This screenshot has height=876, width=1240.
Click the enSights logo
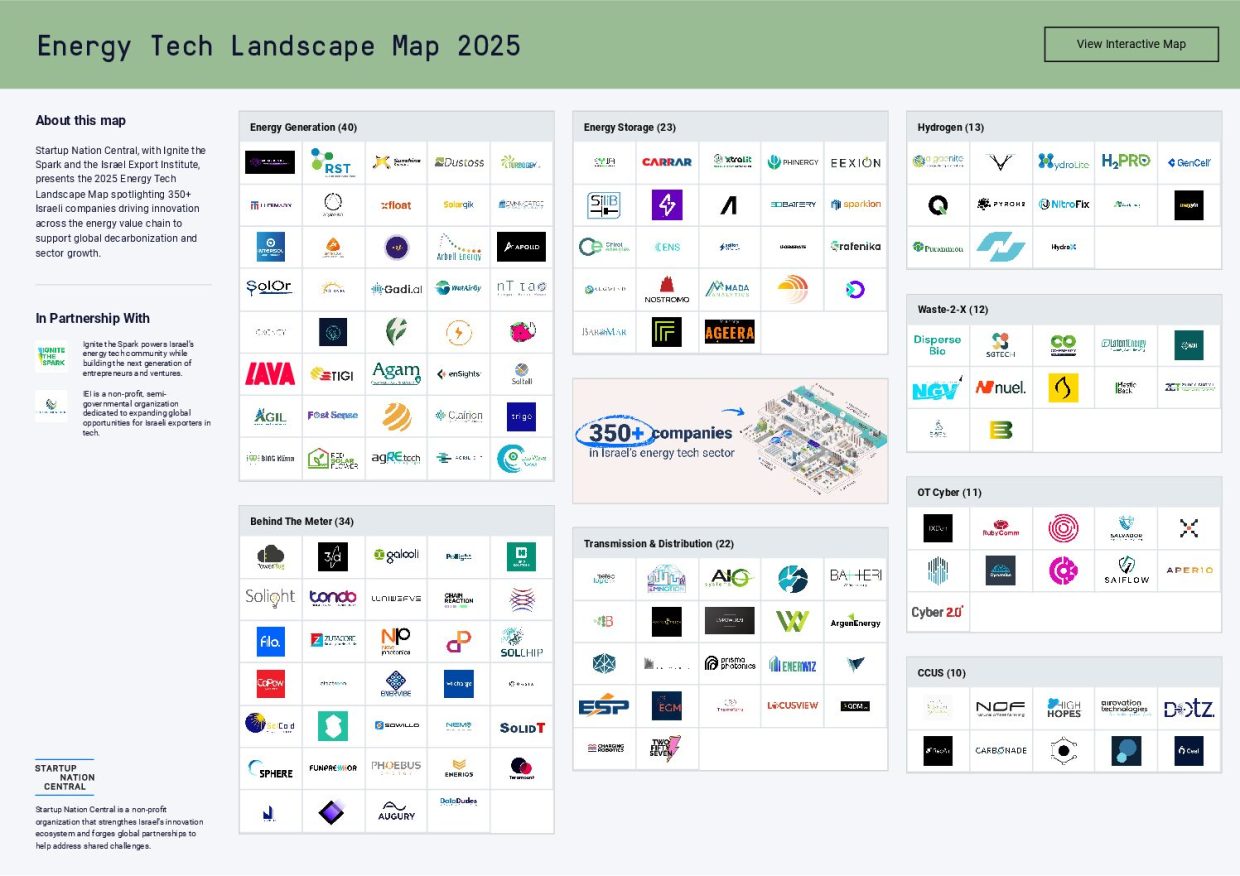tap(459, 374)
